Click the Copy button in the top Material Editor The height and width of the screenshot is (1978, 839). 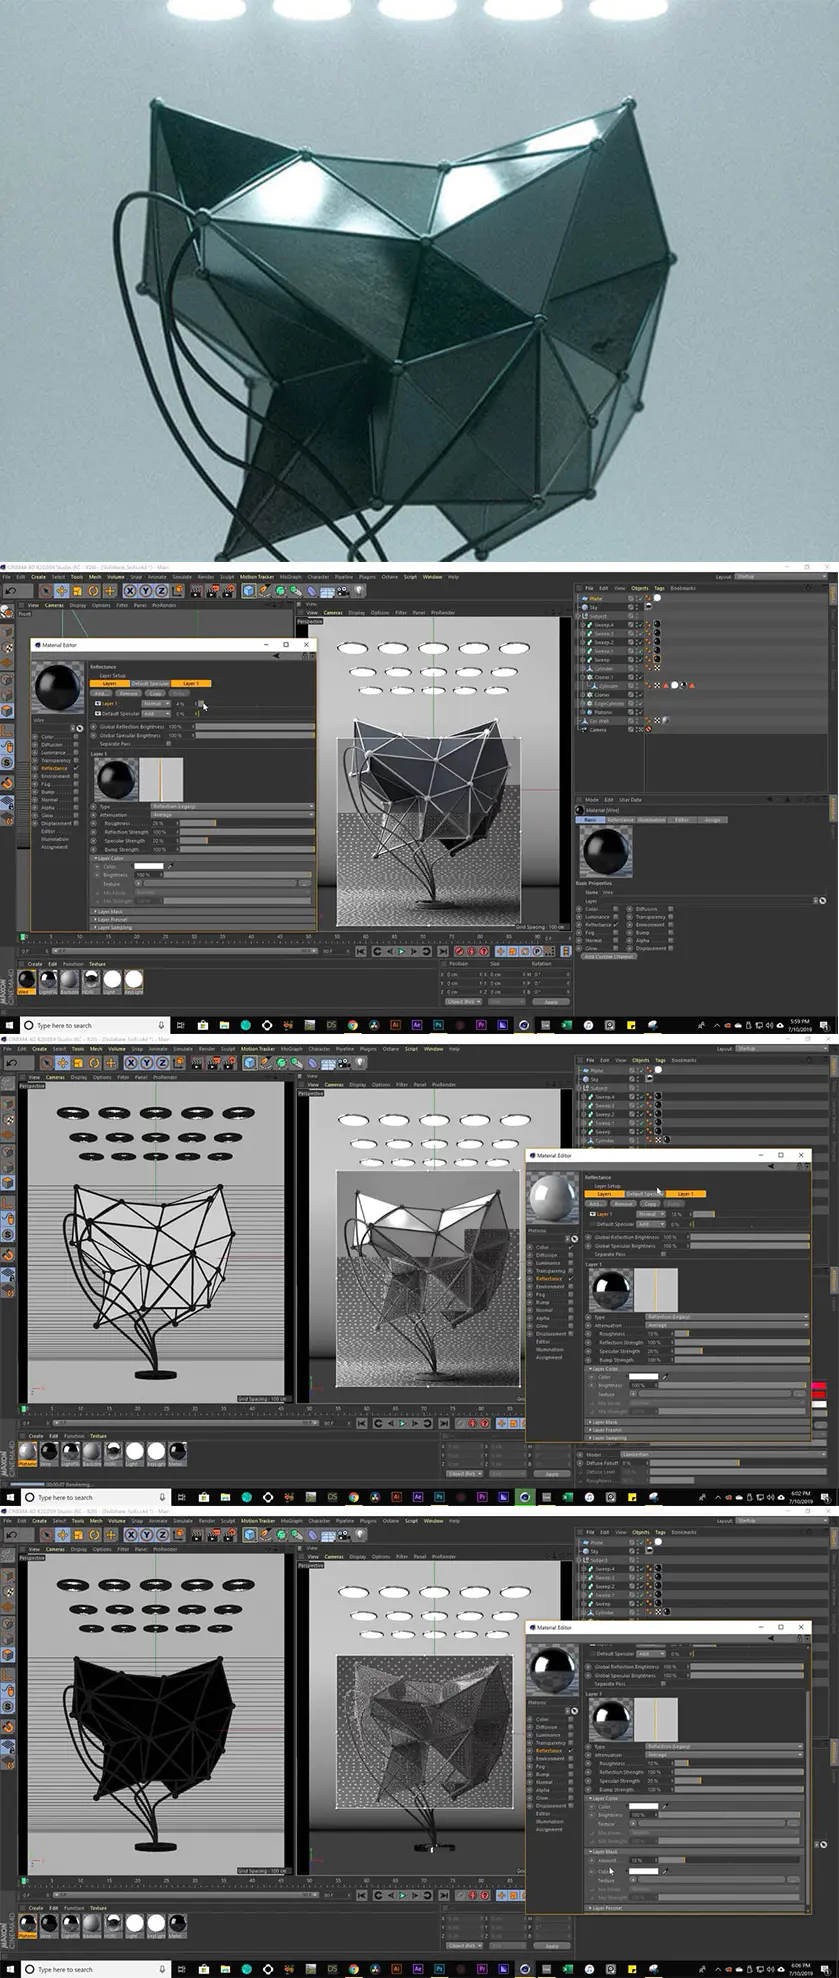pyautogui.click(x=155, y=693)
